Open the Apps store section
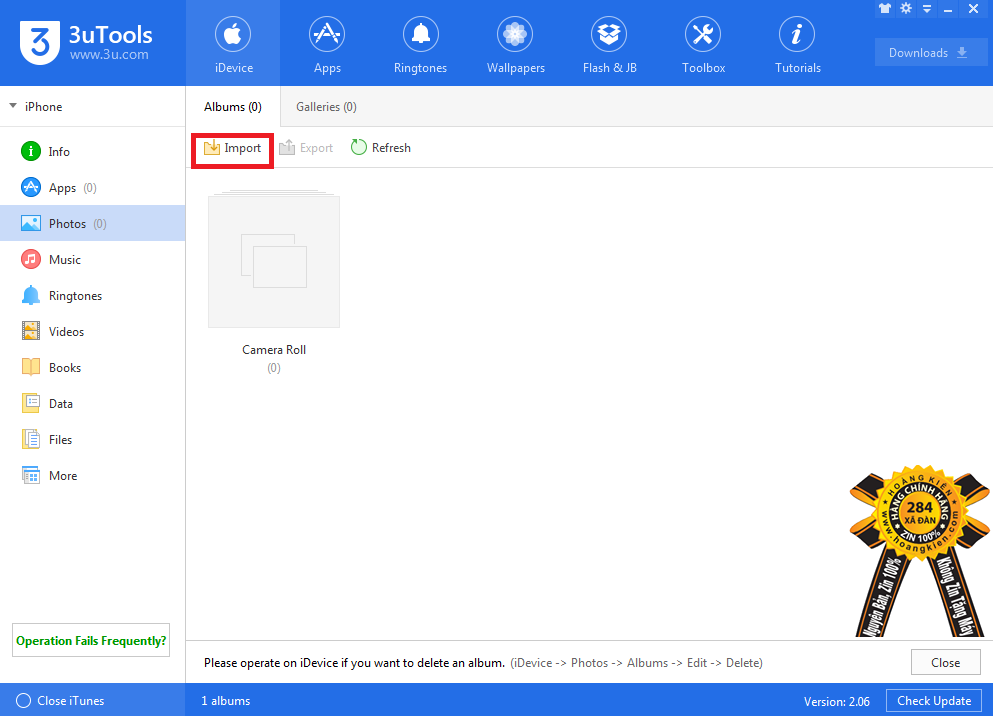The image size is (993, 716). click(327, 43)
